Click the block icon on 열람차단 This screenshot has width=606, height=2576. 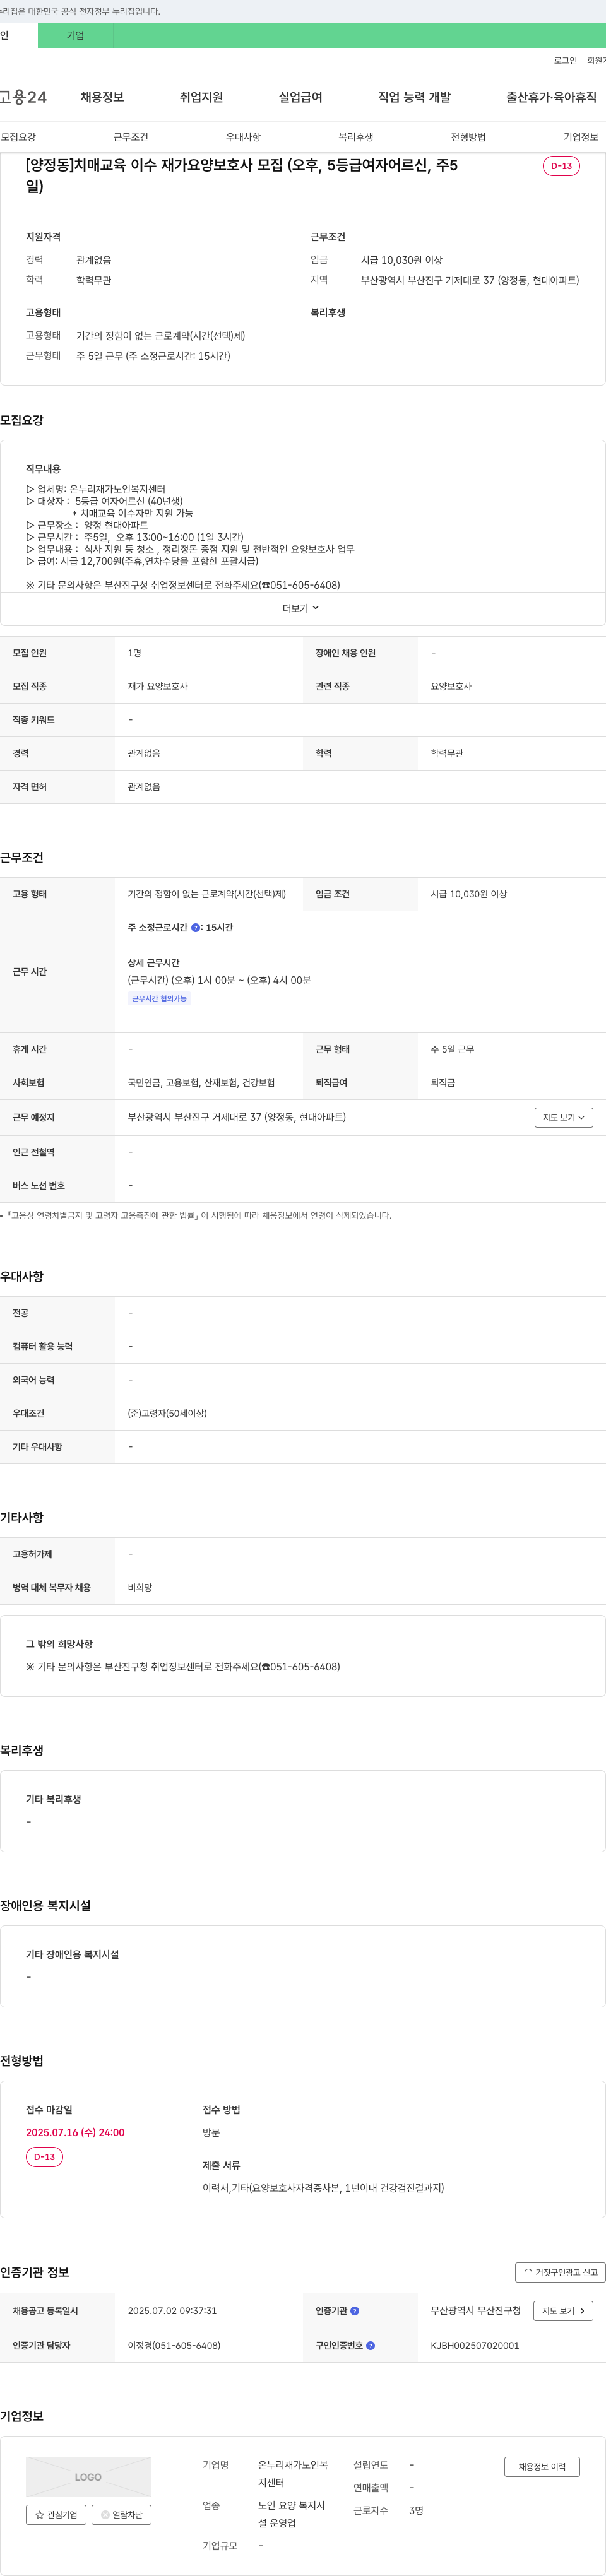[105, 2514]
